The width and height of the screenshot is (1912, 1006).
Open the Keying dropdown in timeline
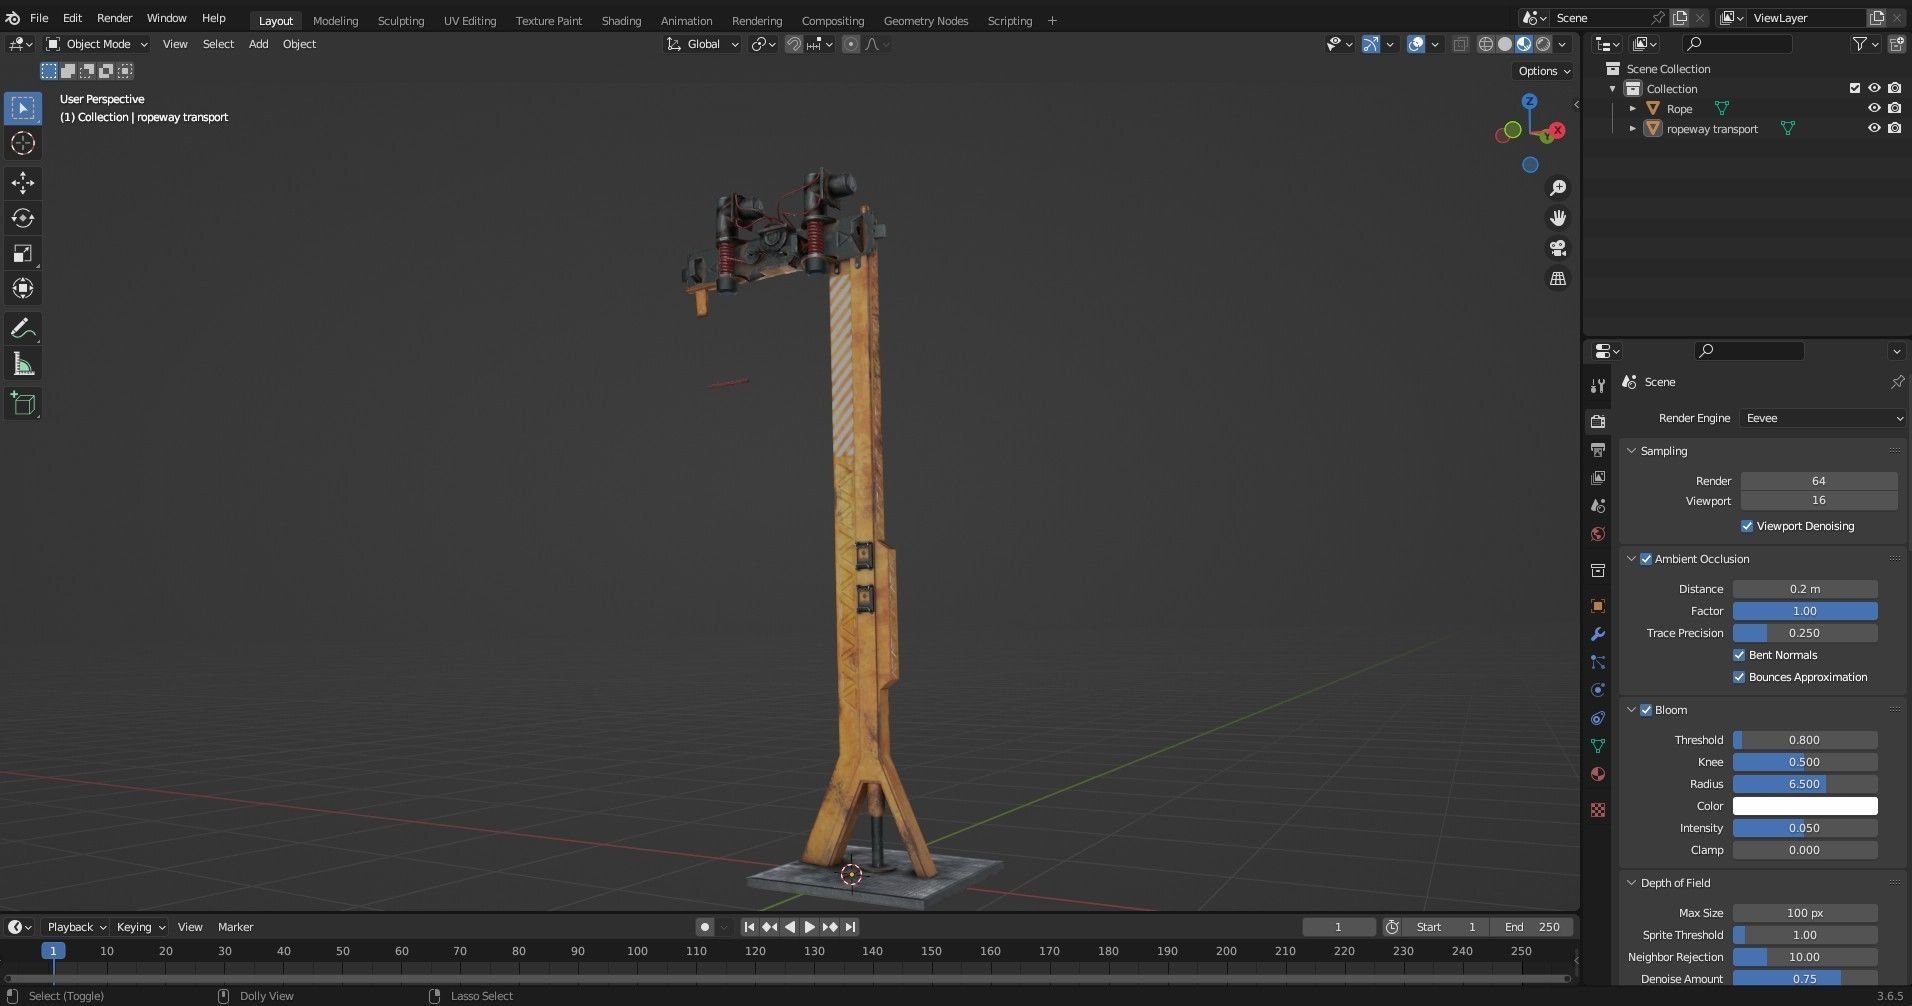pos(140,927)
